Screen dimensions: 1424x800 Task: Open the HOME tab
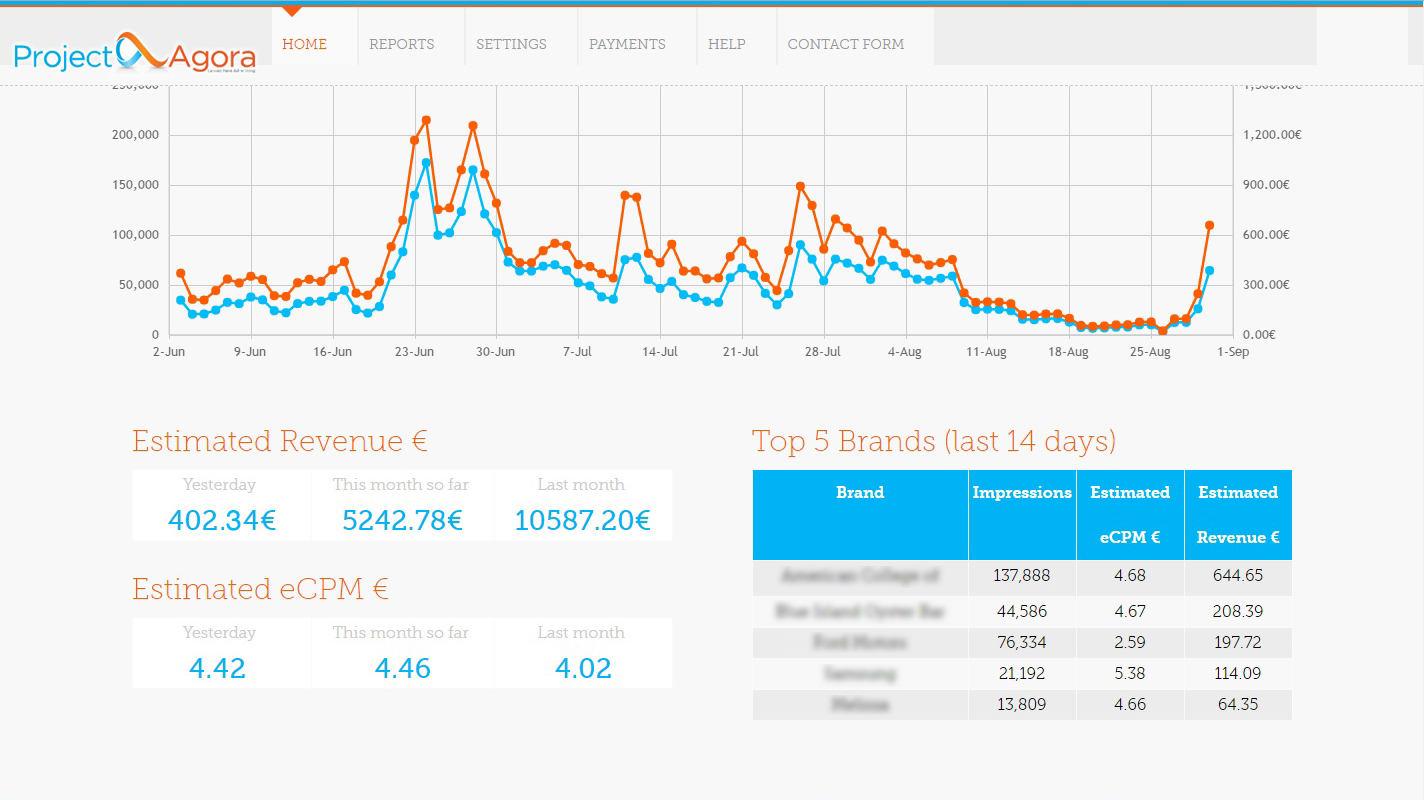point(304,44)
